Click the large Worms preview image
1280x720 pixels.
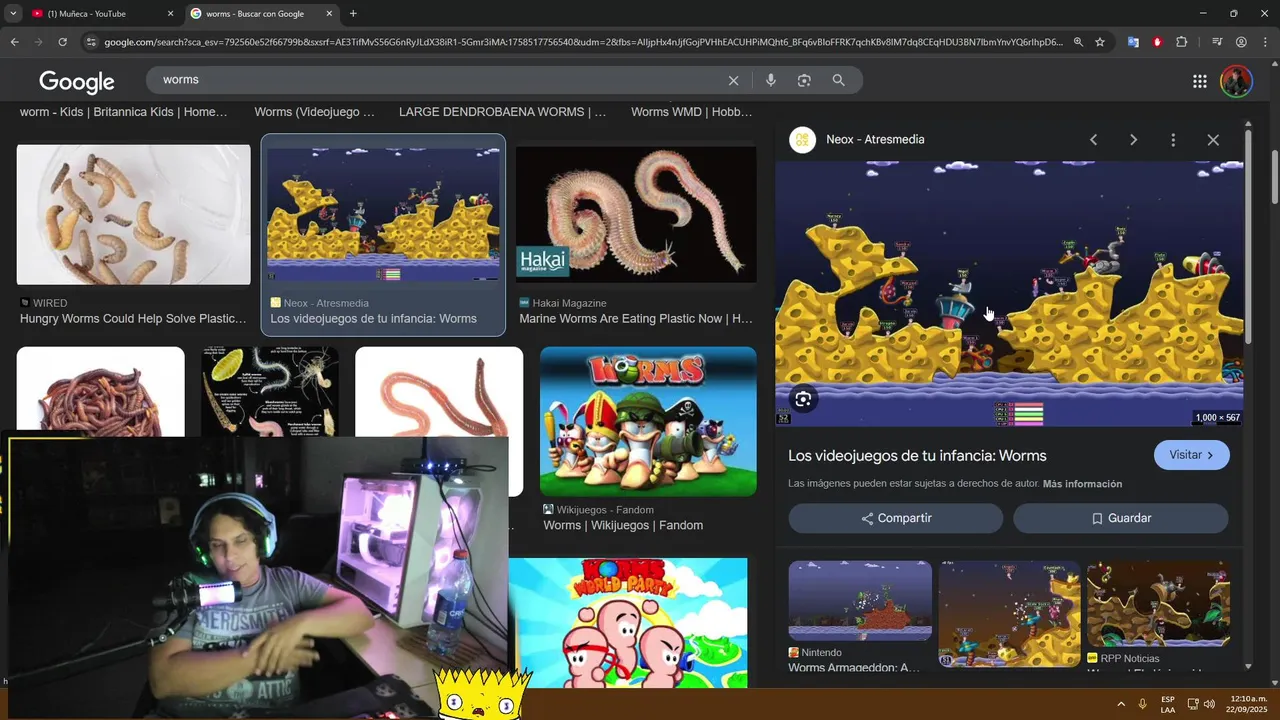[x=1009, y=294]
